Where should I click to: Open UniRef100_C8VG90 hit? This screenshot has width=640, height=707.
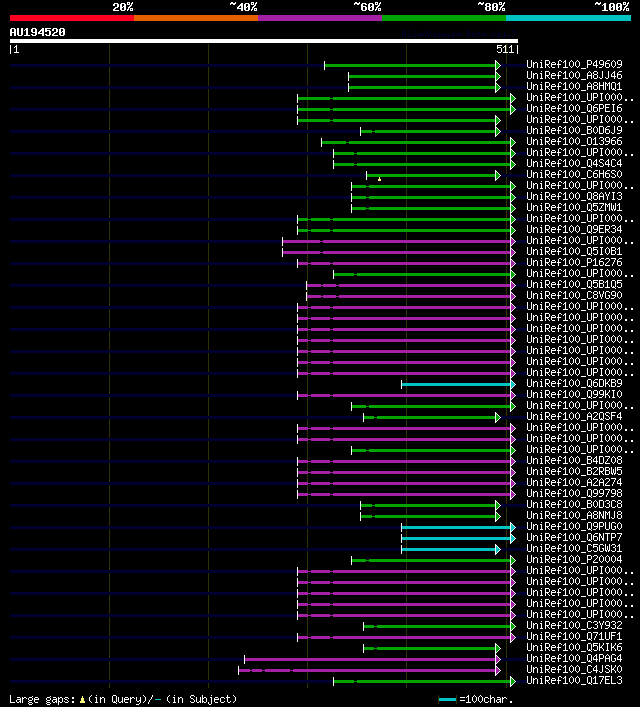[x=574, y=295]
